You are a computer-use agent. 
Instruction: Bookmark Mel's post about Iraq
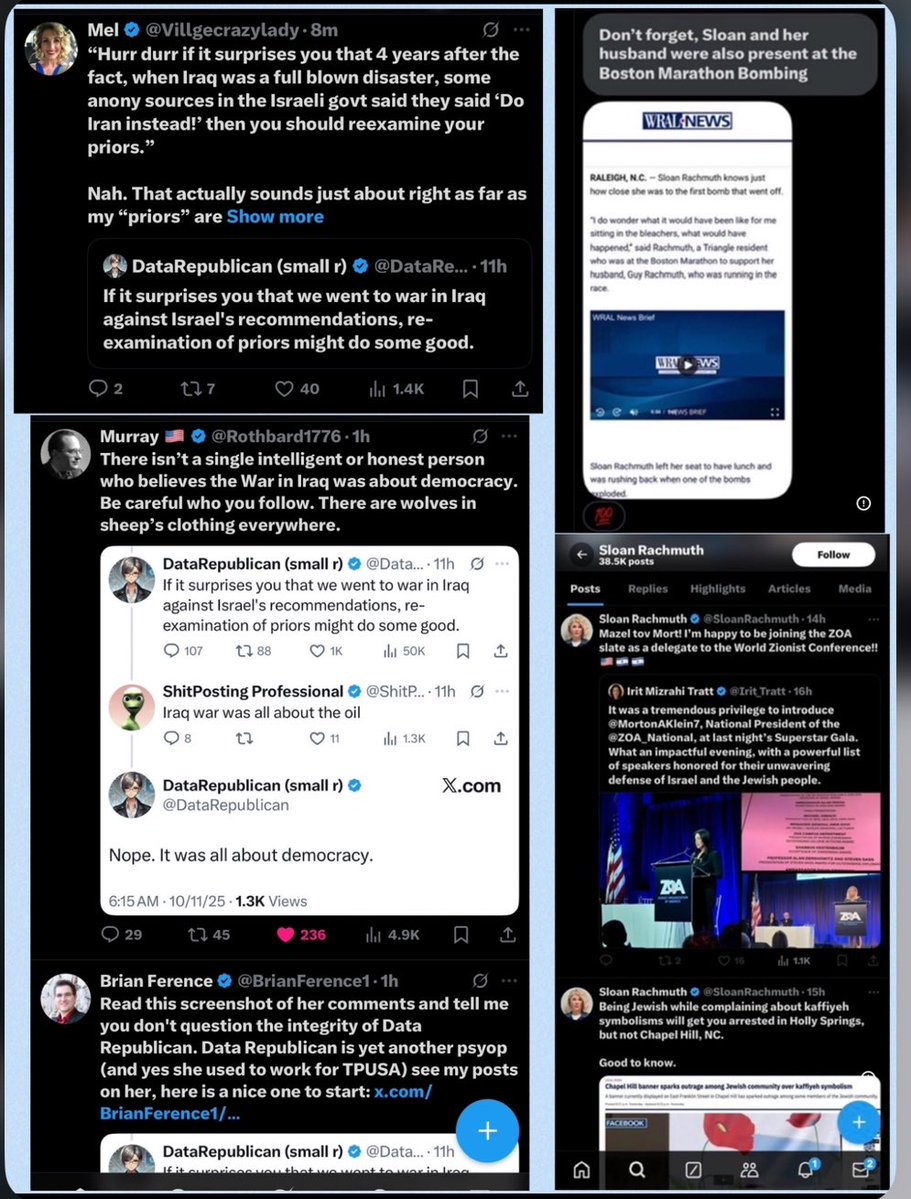pos(470,389)
